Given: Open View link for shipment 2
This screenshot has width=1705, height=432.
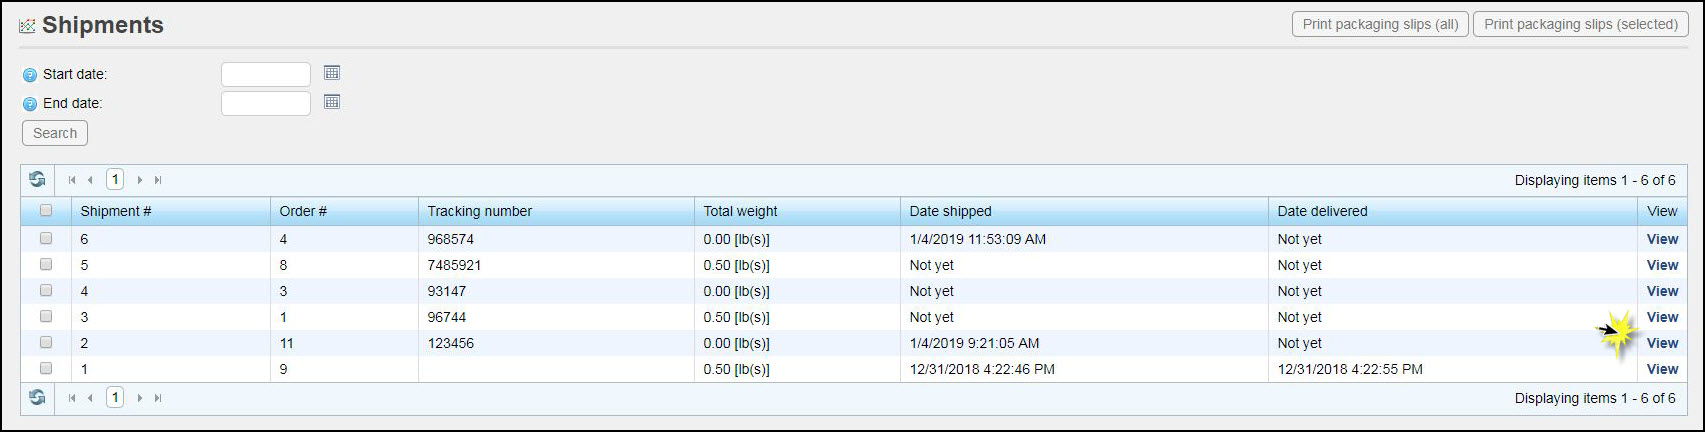Looking at the screenshot, I should (1662, 343).
